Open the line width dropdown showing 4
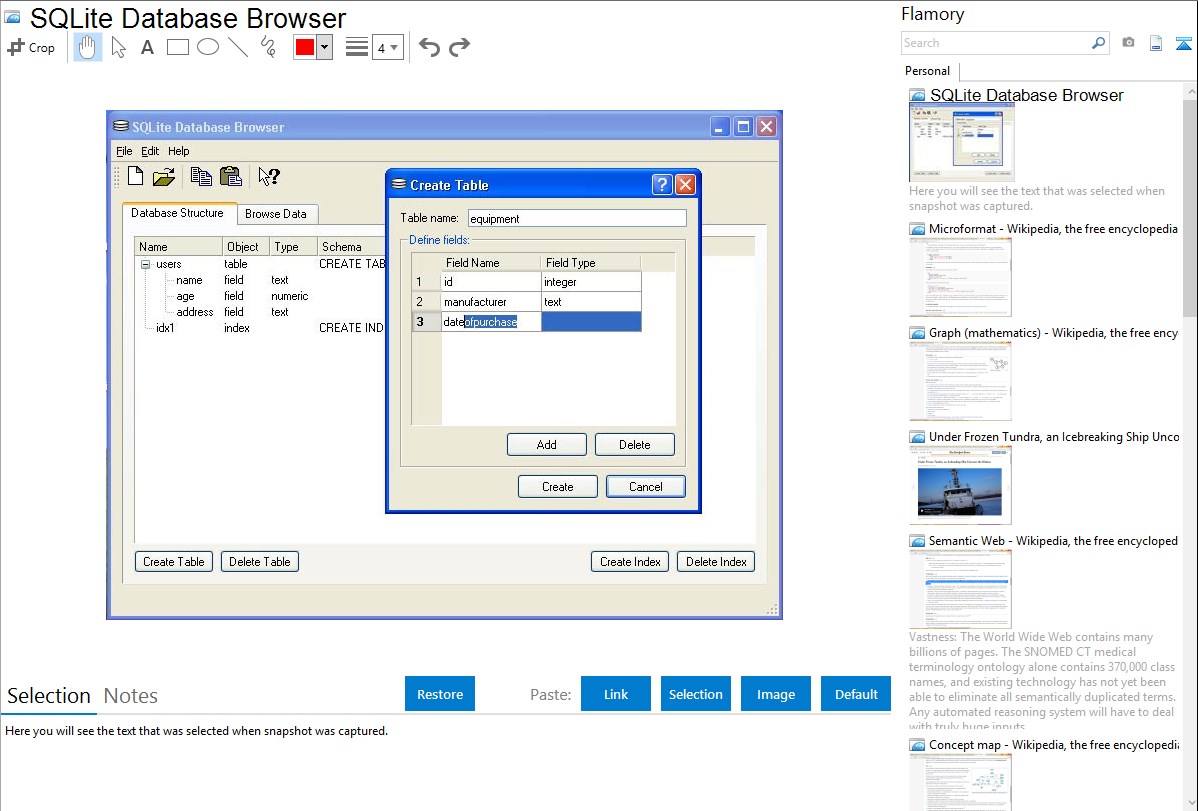This screenshot has width=1198, height=811. point(387,47)
